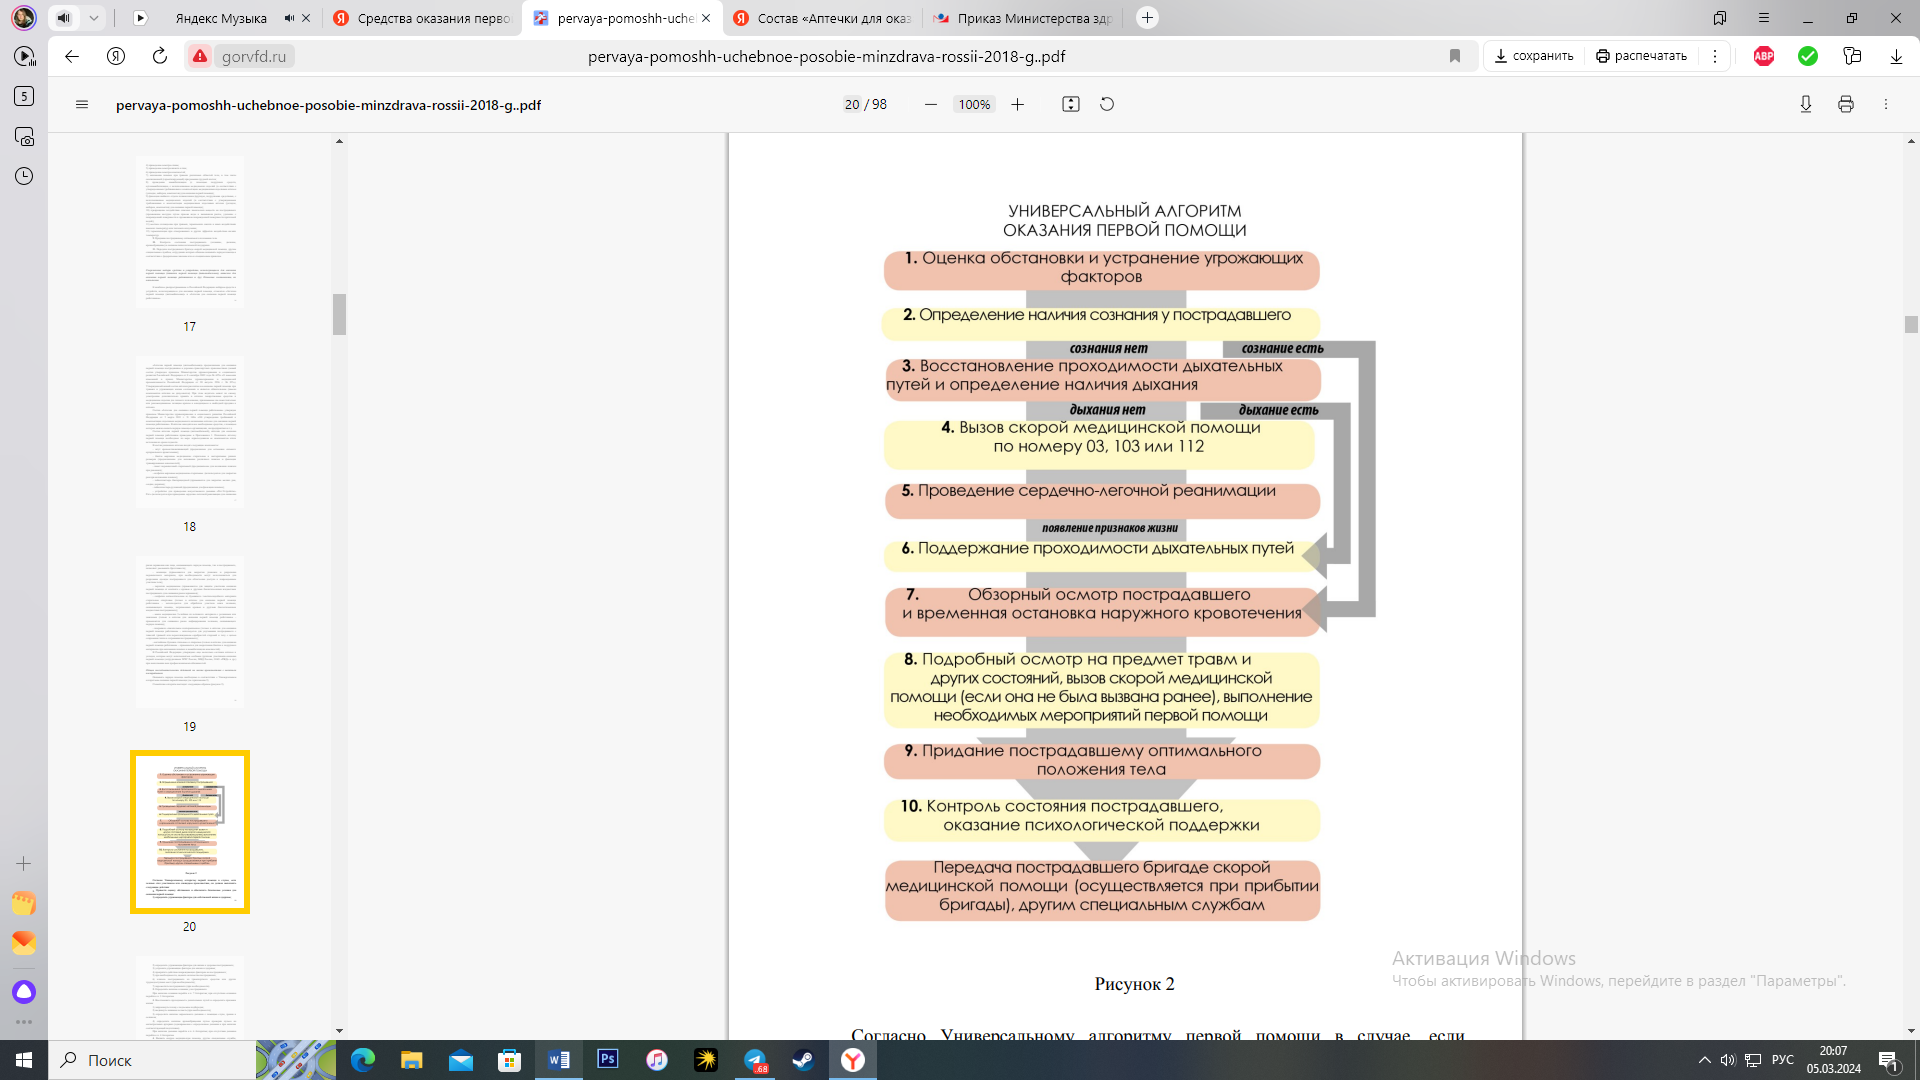Click the fit-to-page icon

point(1071,105)
